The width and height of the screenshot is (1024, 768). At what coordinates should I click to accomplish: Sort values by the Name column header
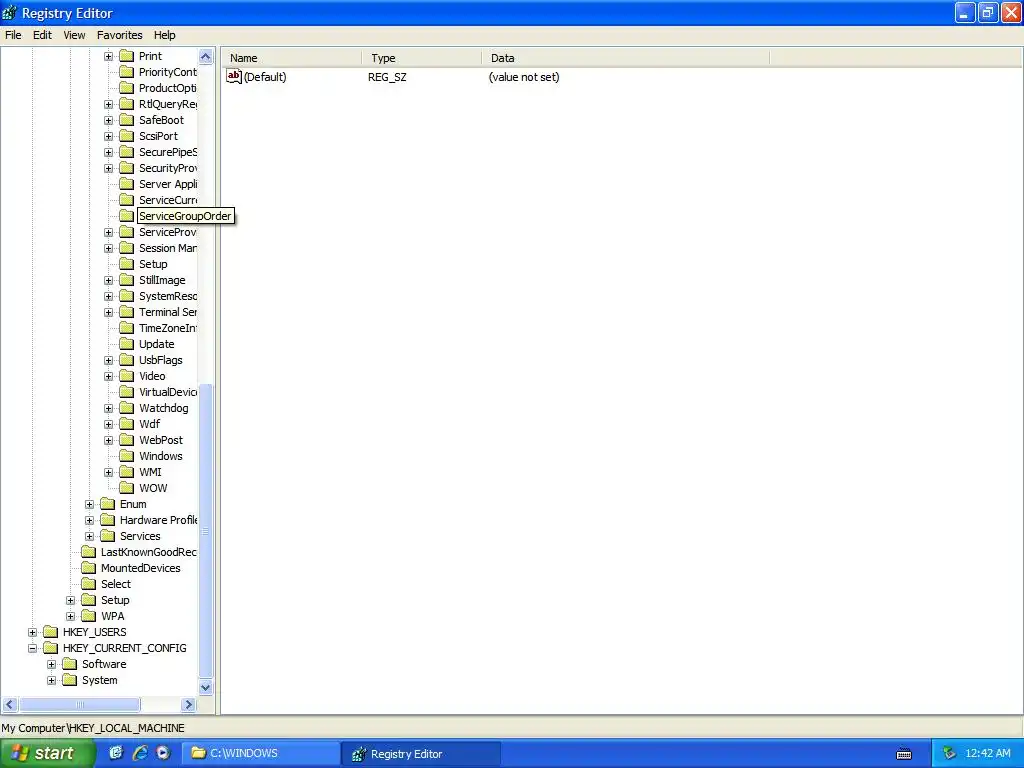[291, 58]
